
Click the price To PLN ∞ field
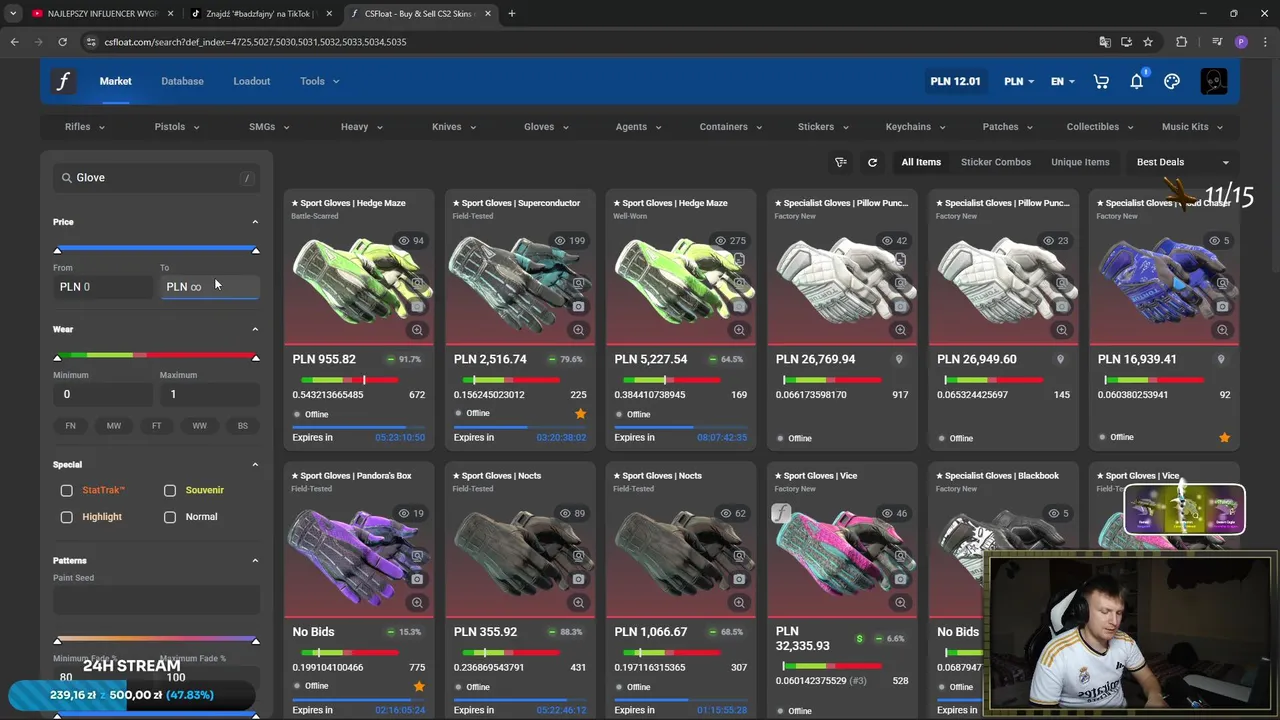point(209,287)
